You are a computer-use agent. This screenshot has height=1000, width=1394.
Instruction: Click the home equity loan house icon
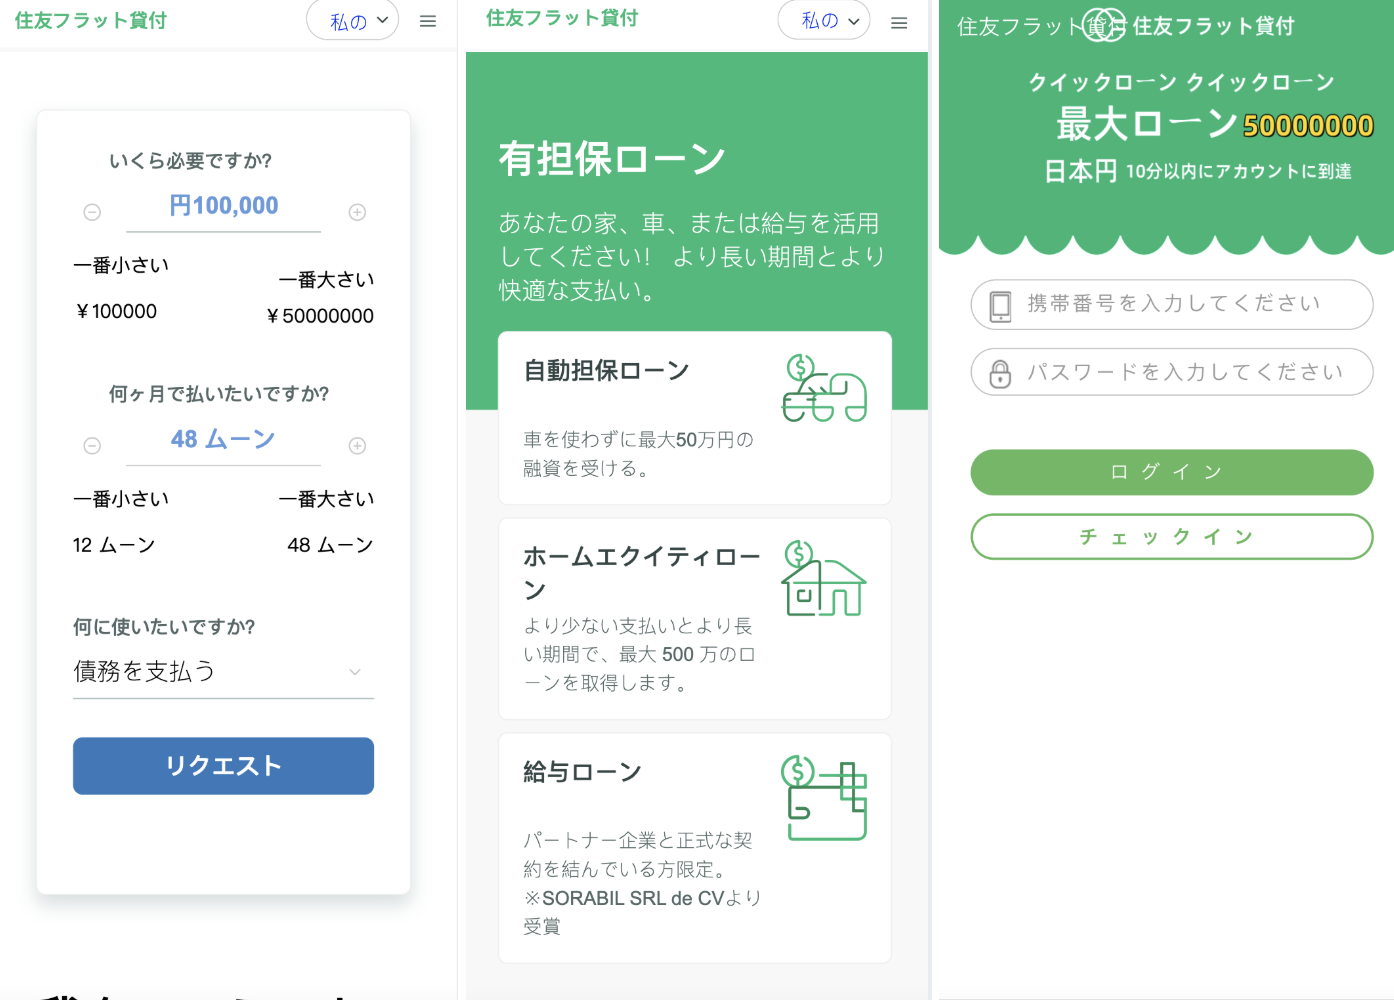824,579
